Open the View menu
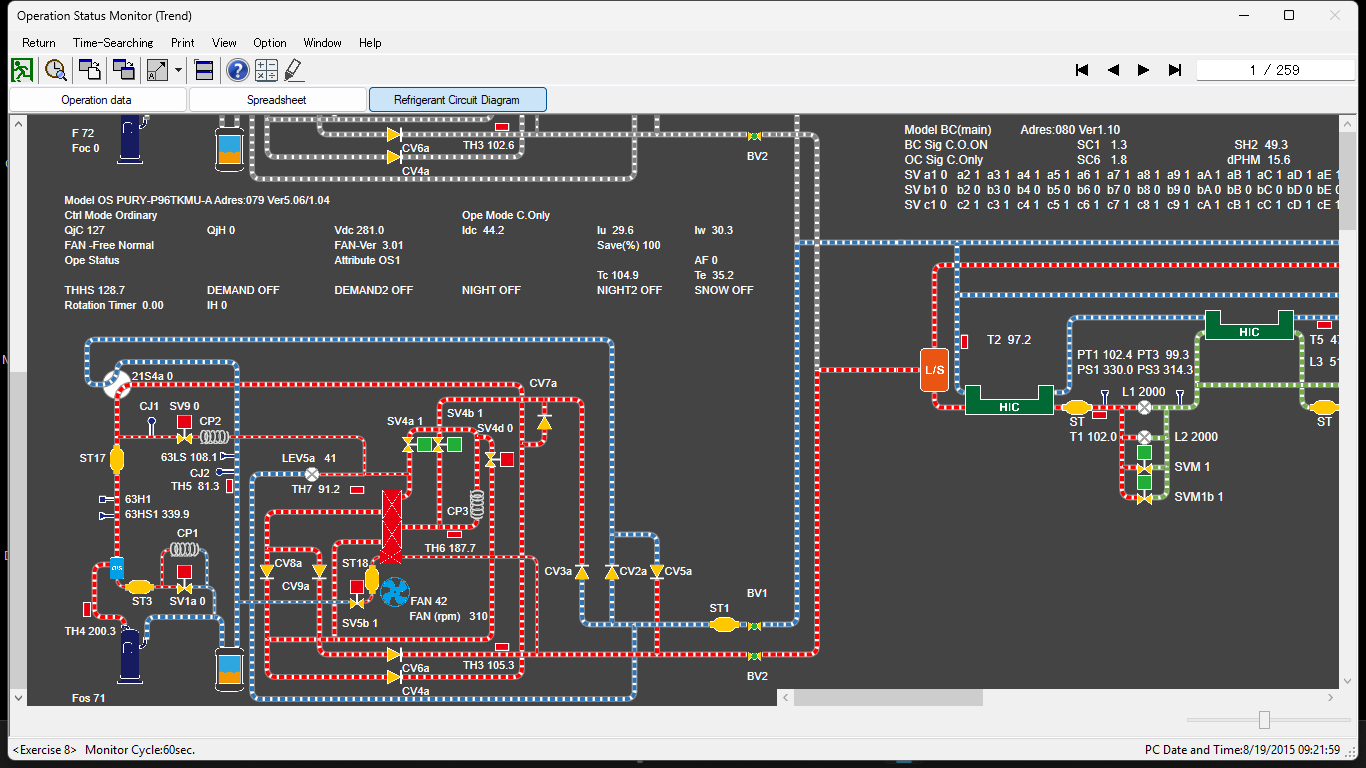Viewport: 1366px width, 768px height. 224,43
